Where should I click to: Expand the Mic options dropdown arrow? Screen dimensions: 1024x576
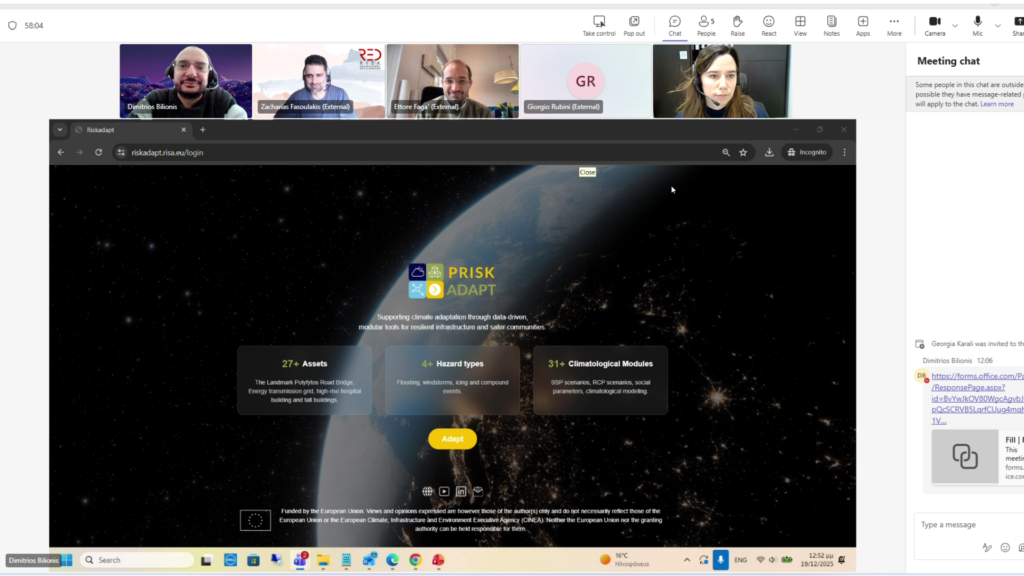click(x=997, y=25)
